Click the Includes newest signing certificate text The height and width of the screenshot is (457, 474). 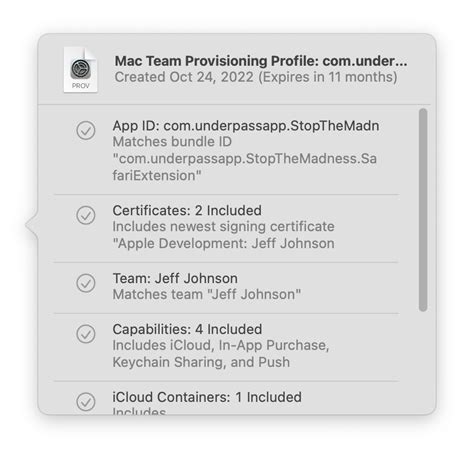click(x=223, y=226)
